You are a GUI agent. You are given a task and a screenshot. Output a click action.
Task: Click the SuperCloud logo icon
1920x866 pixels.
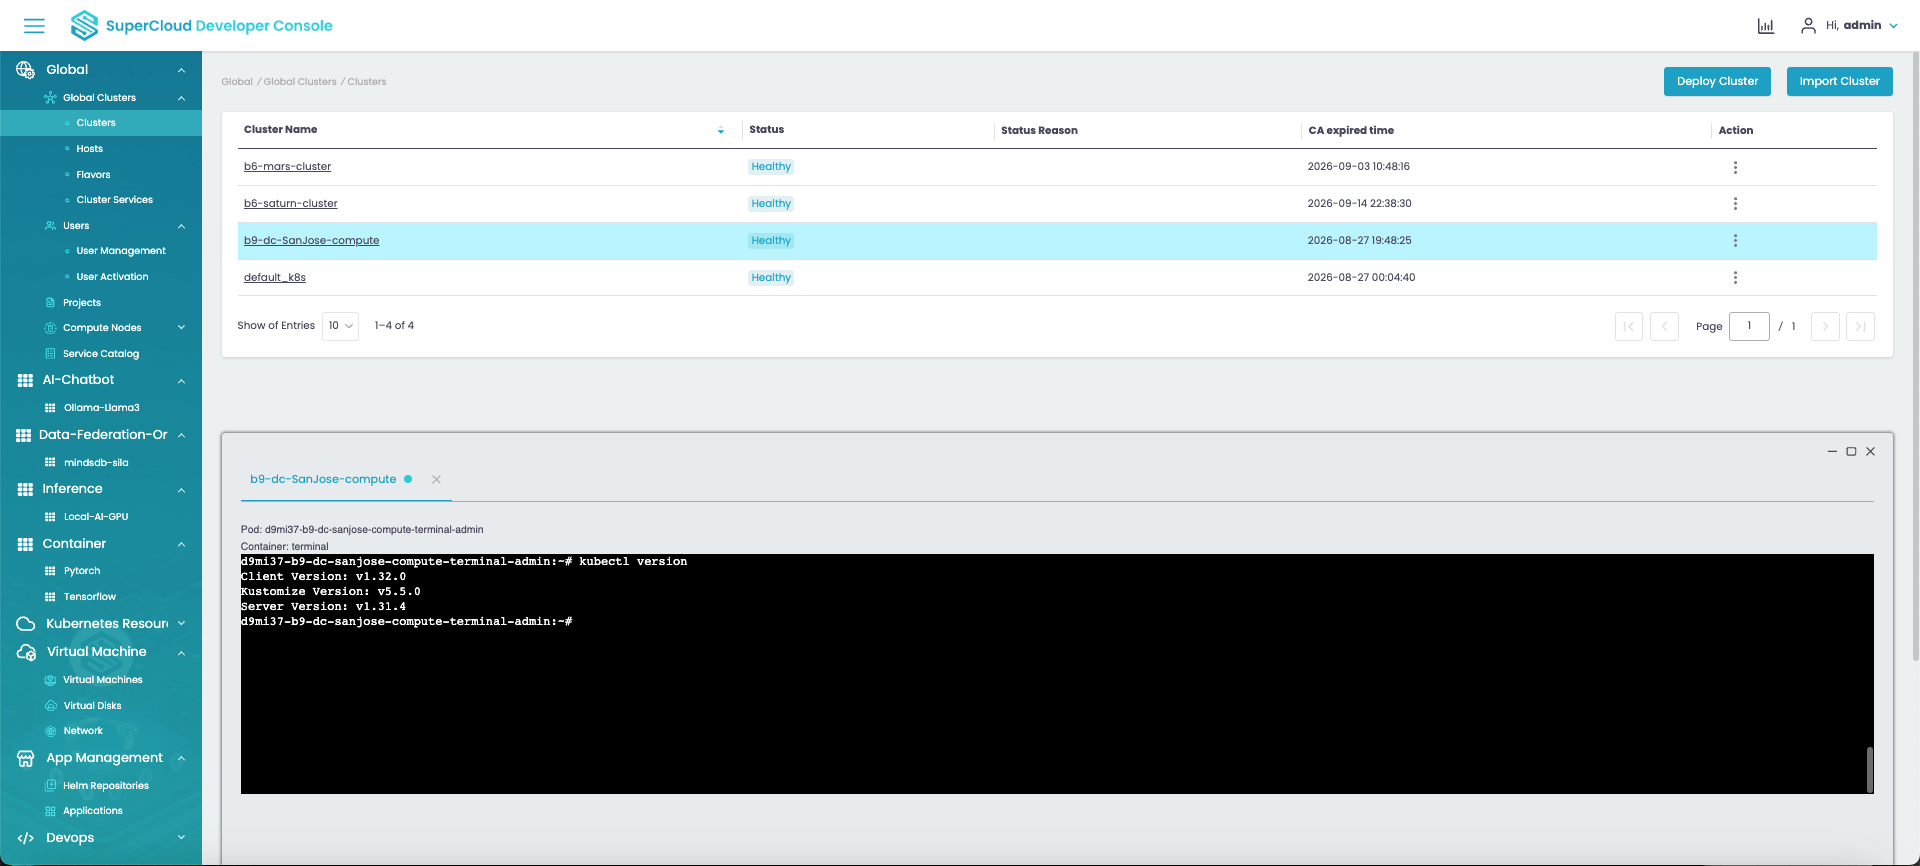click(x=85, y=26)
